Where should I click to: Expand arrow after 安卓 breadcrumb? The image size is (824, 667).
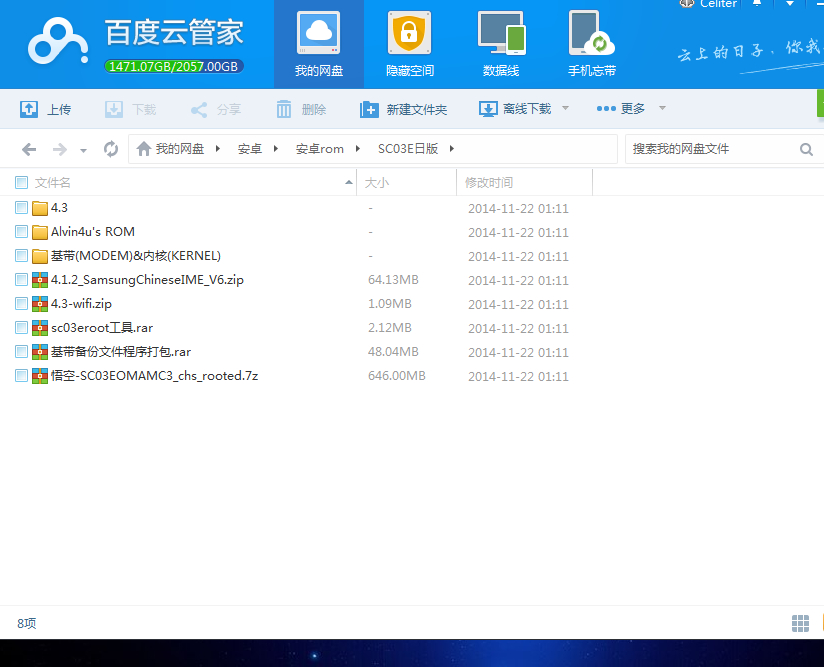(x=275, y=149)
